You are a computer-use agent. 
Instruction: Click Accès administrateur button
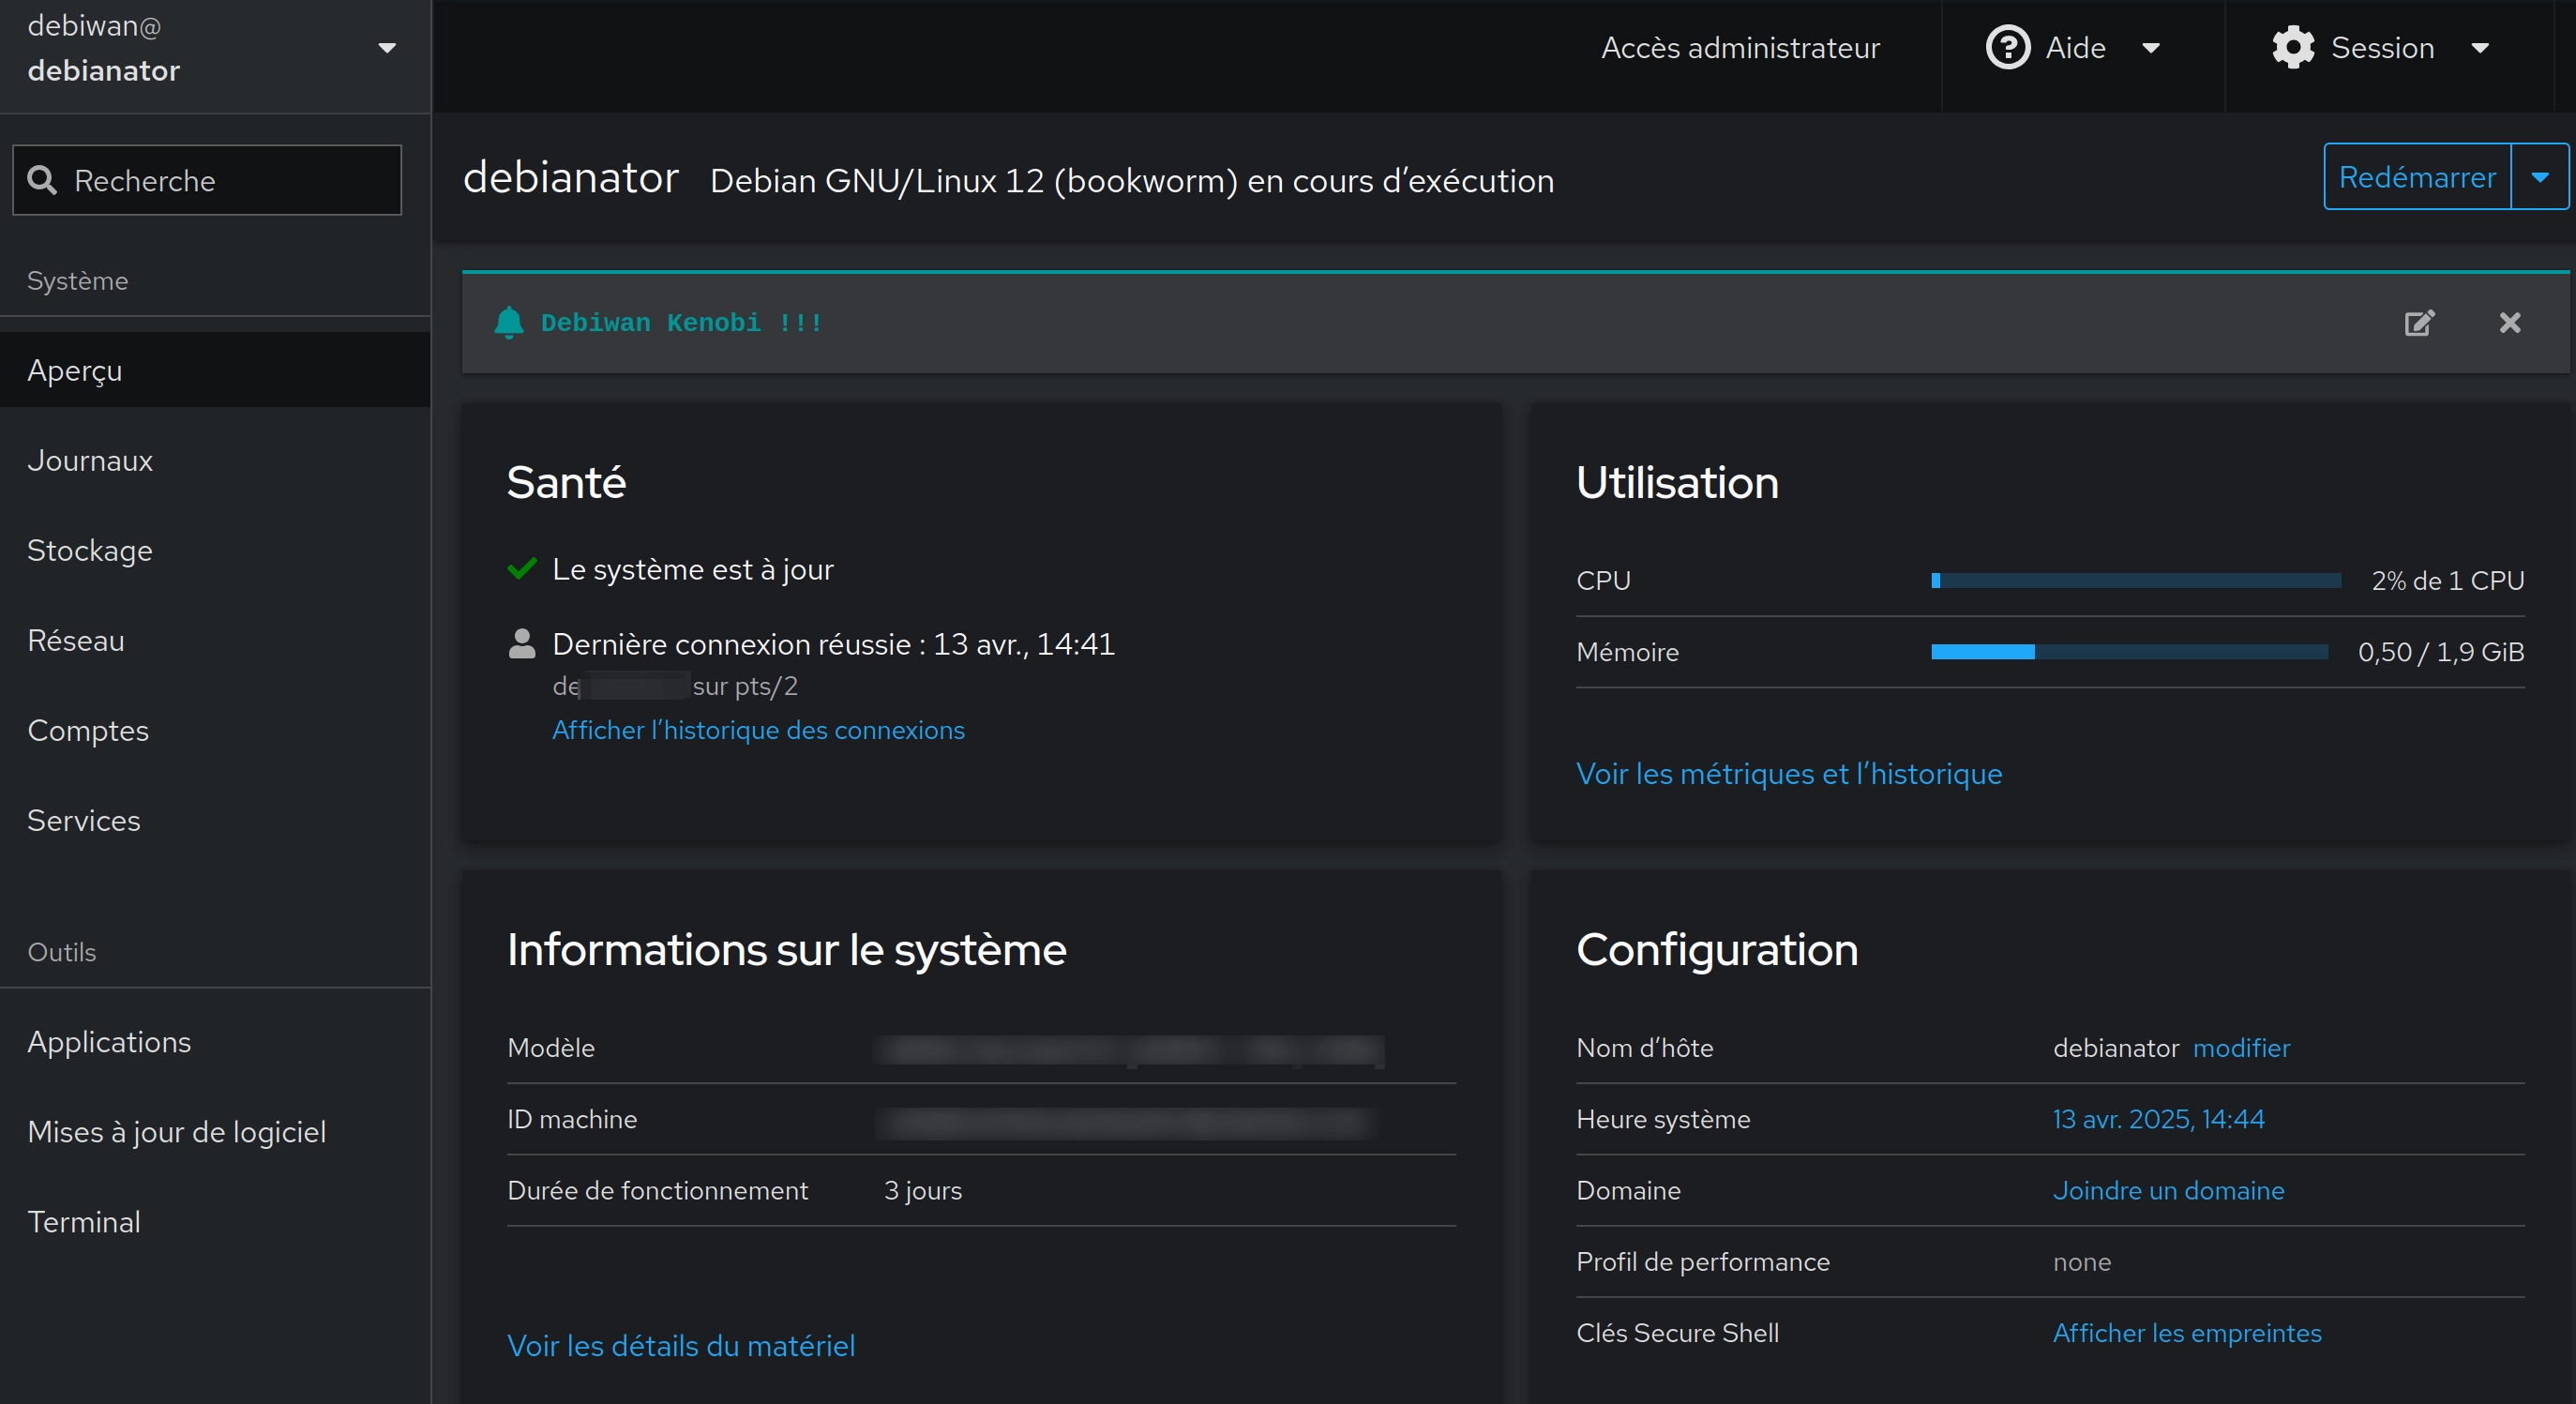tap(1740, 48)
